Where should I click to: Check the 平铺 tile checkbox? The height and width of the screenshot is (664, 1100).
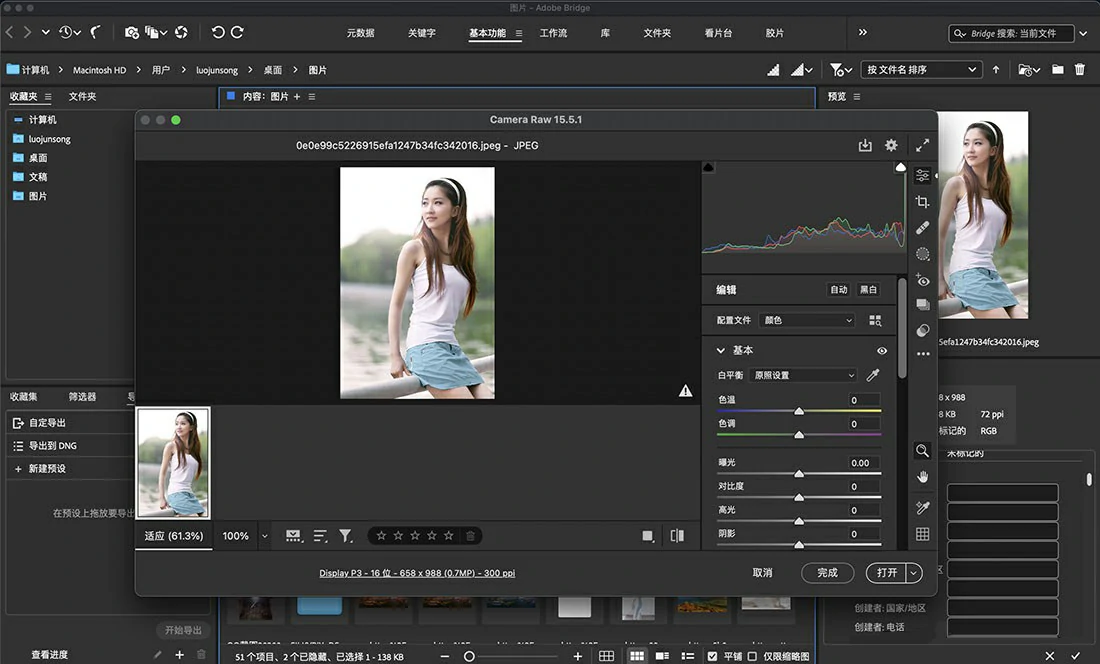click(x=713, y=656)
